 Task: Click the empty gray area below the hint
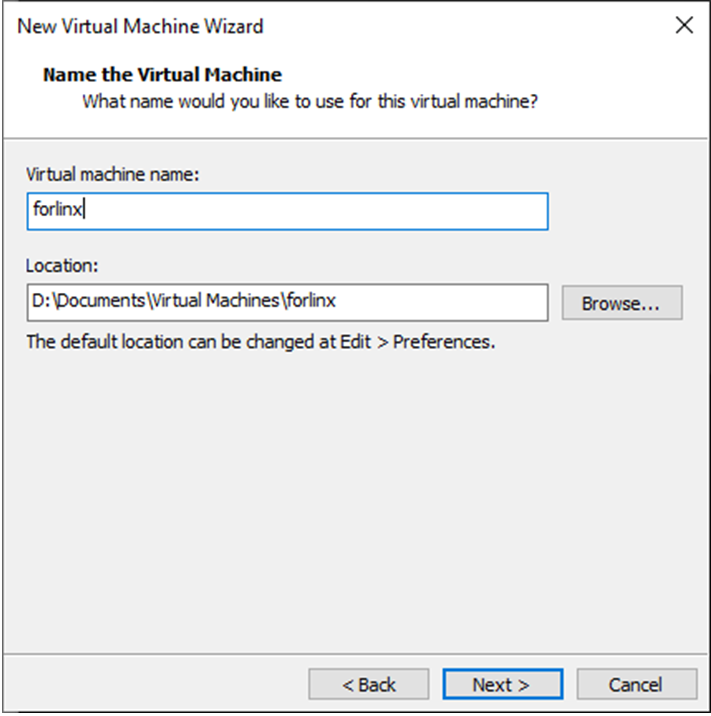click(355, 500)
